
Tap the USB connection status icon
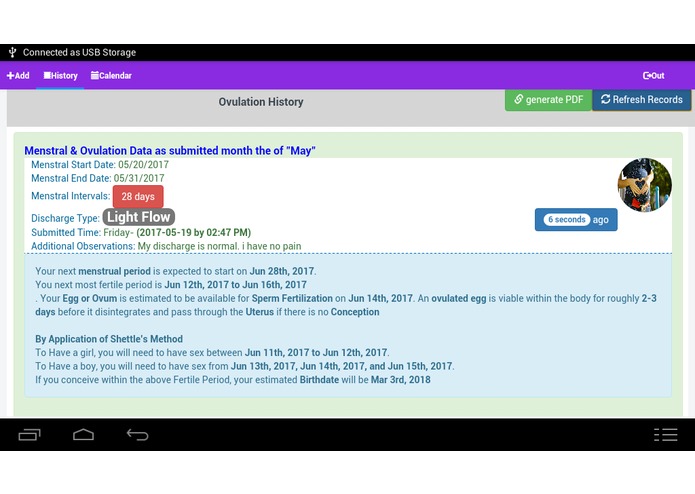12,52
